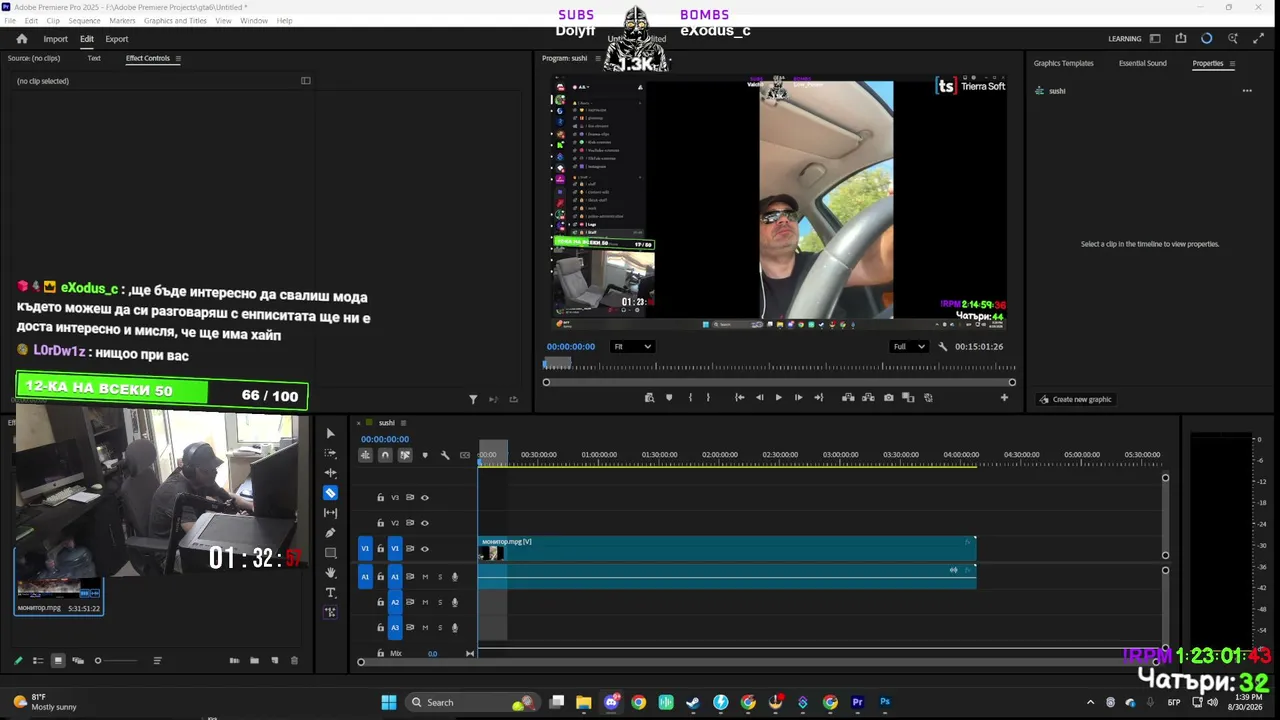Screen dimensions: 1280x720
Task: Select the Pen tool
Action: pos(330,533)
